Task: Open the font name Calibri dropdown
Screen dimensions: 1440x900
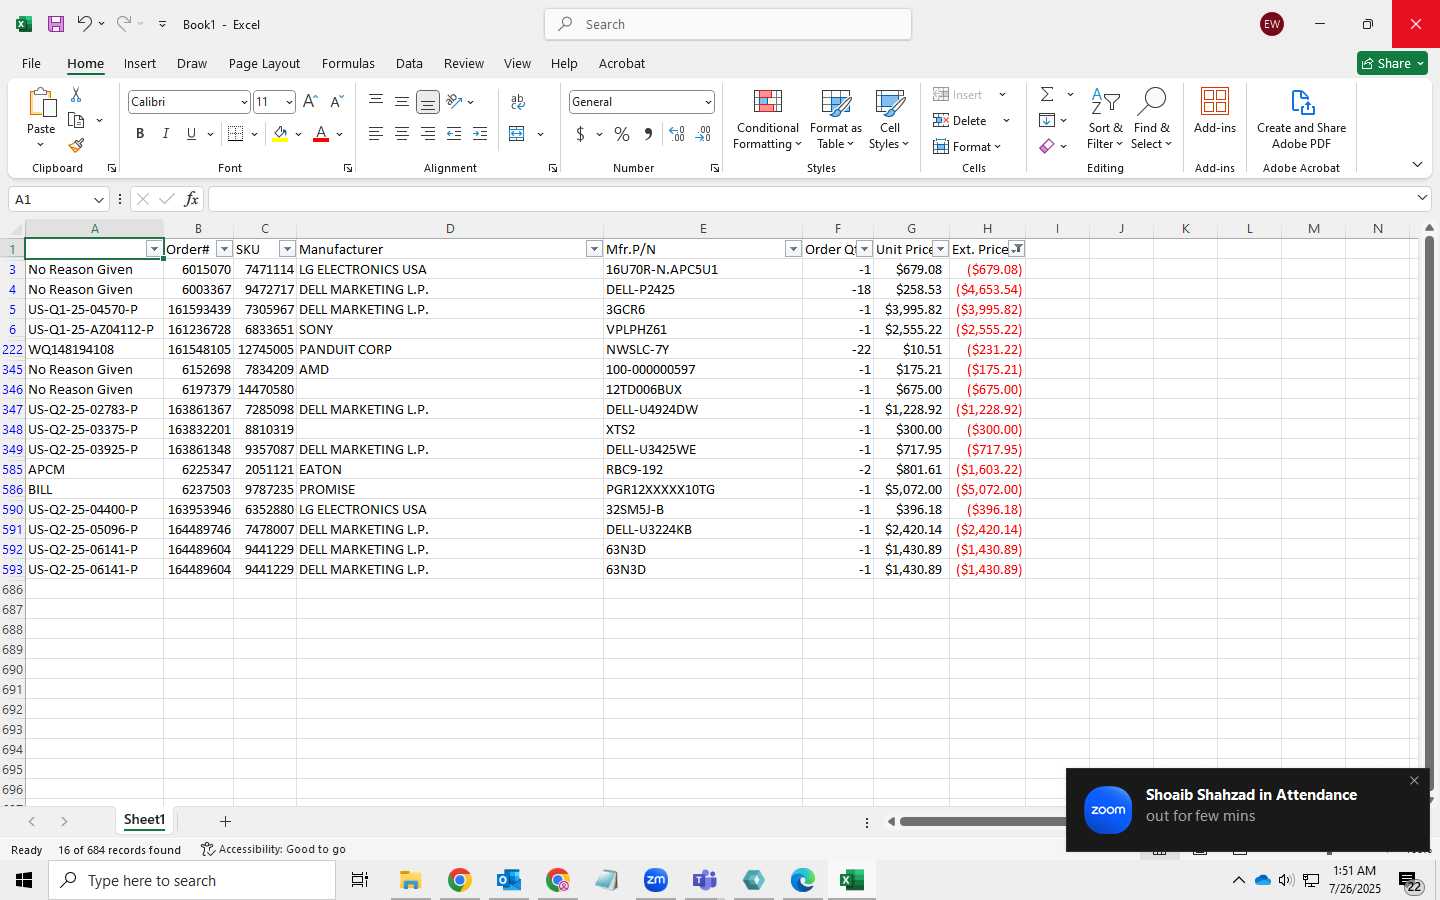Action: 243,102
